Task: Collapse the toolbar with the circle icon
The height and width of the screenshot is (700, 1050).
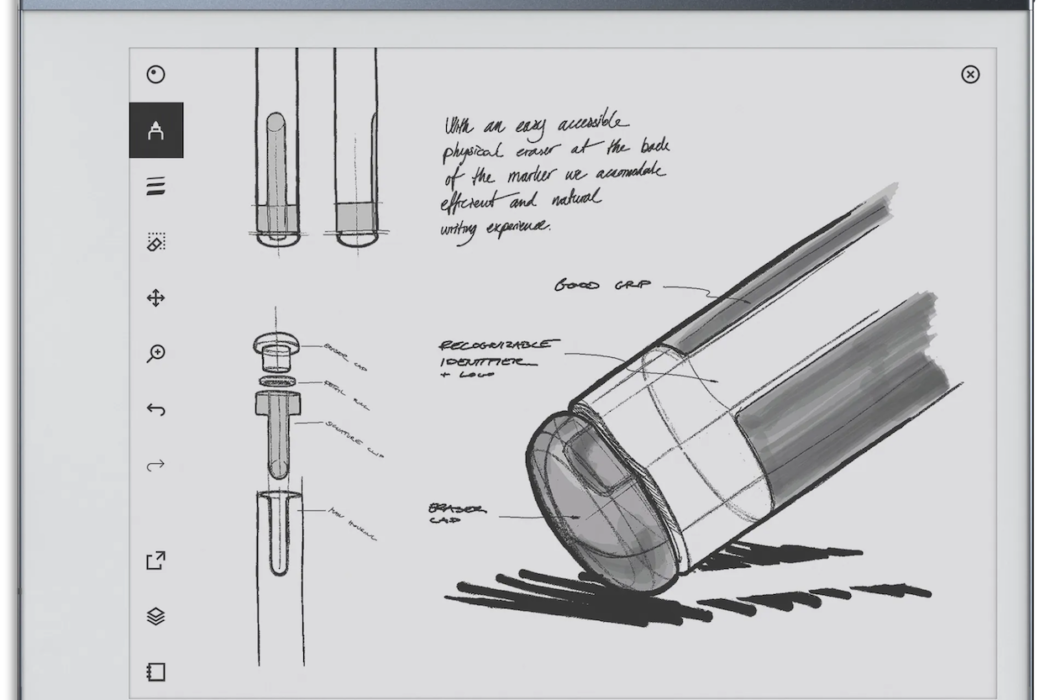Action: pos(155,75)
